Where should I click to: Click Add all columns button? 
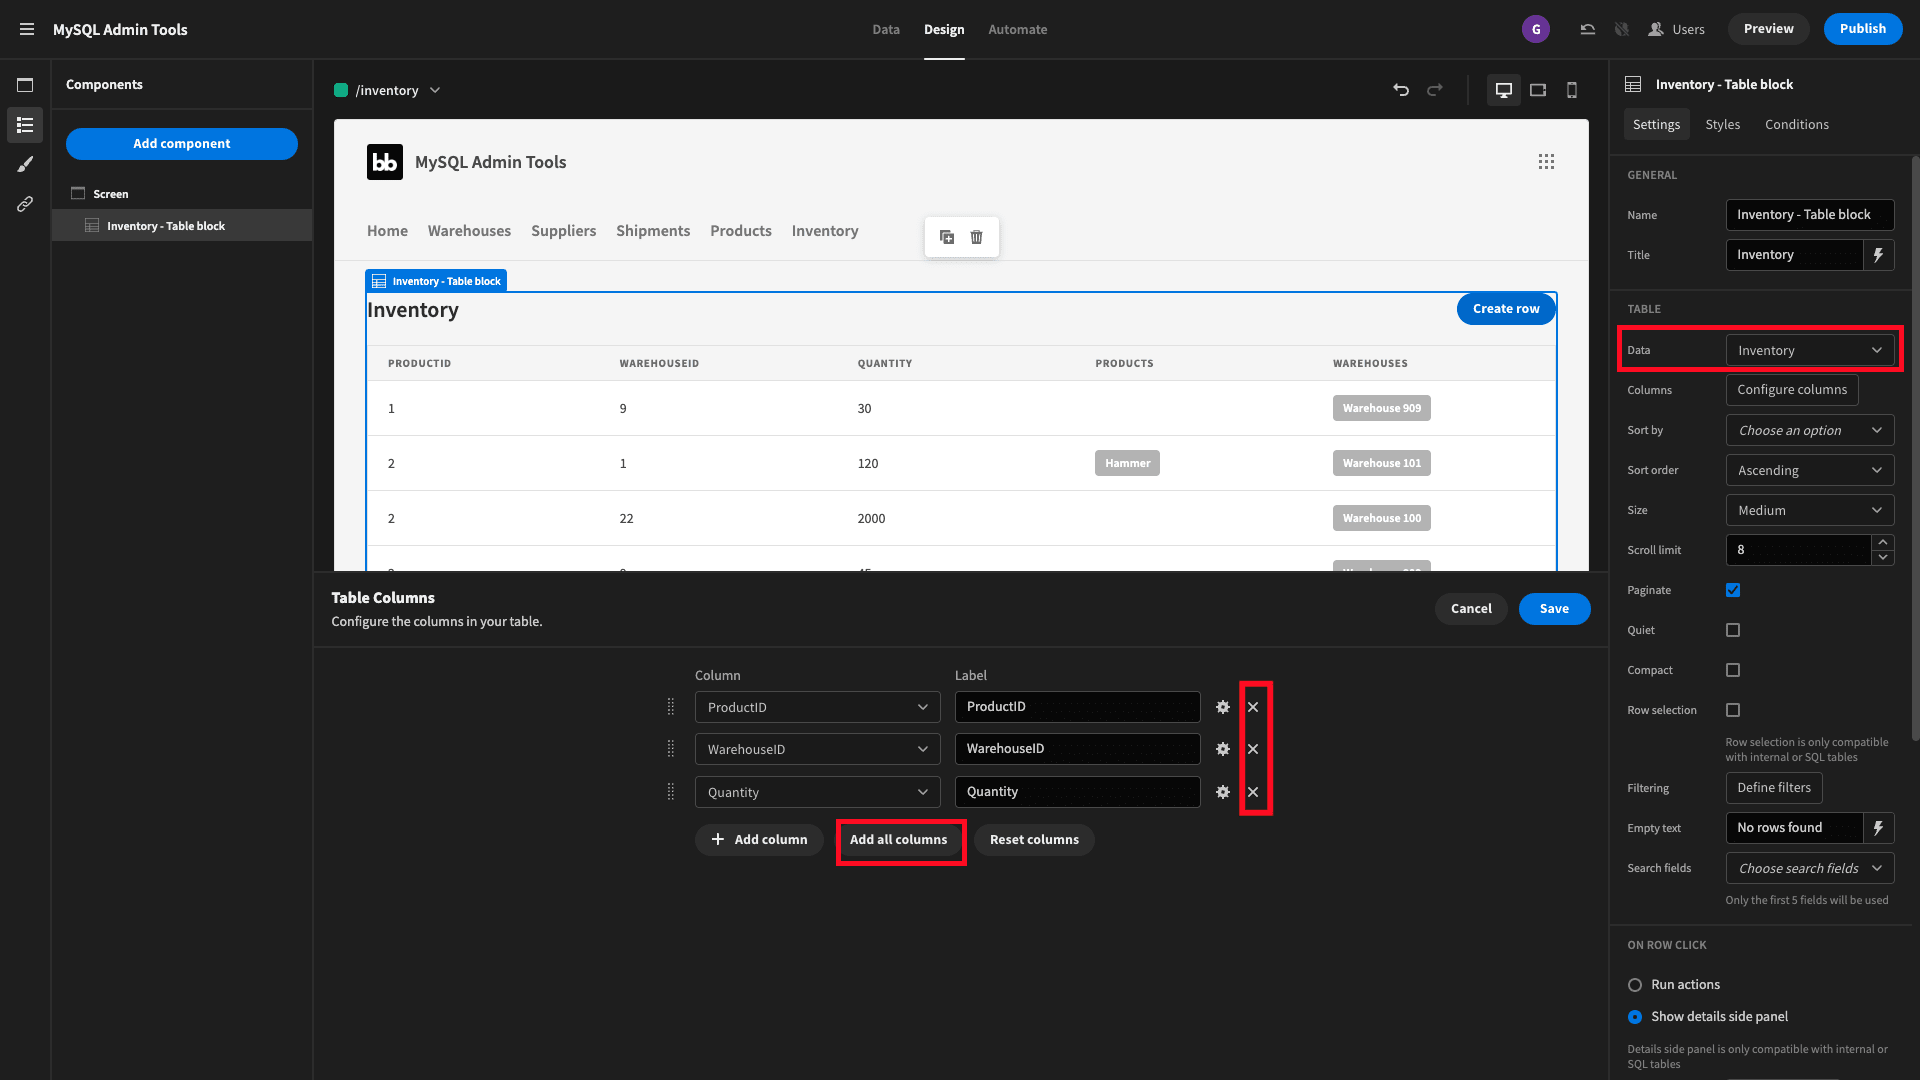pos(899,840)
